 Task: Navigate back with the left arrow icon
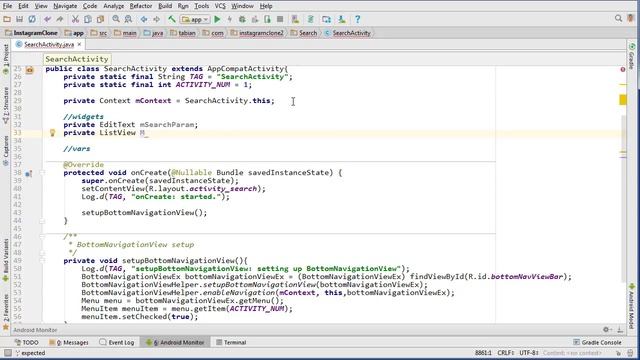click(x=144, y=19)
